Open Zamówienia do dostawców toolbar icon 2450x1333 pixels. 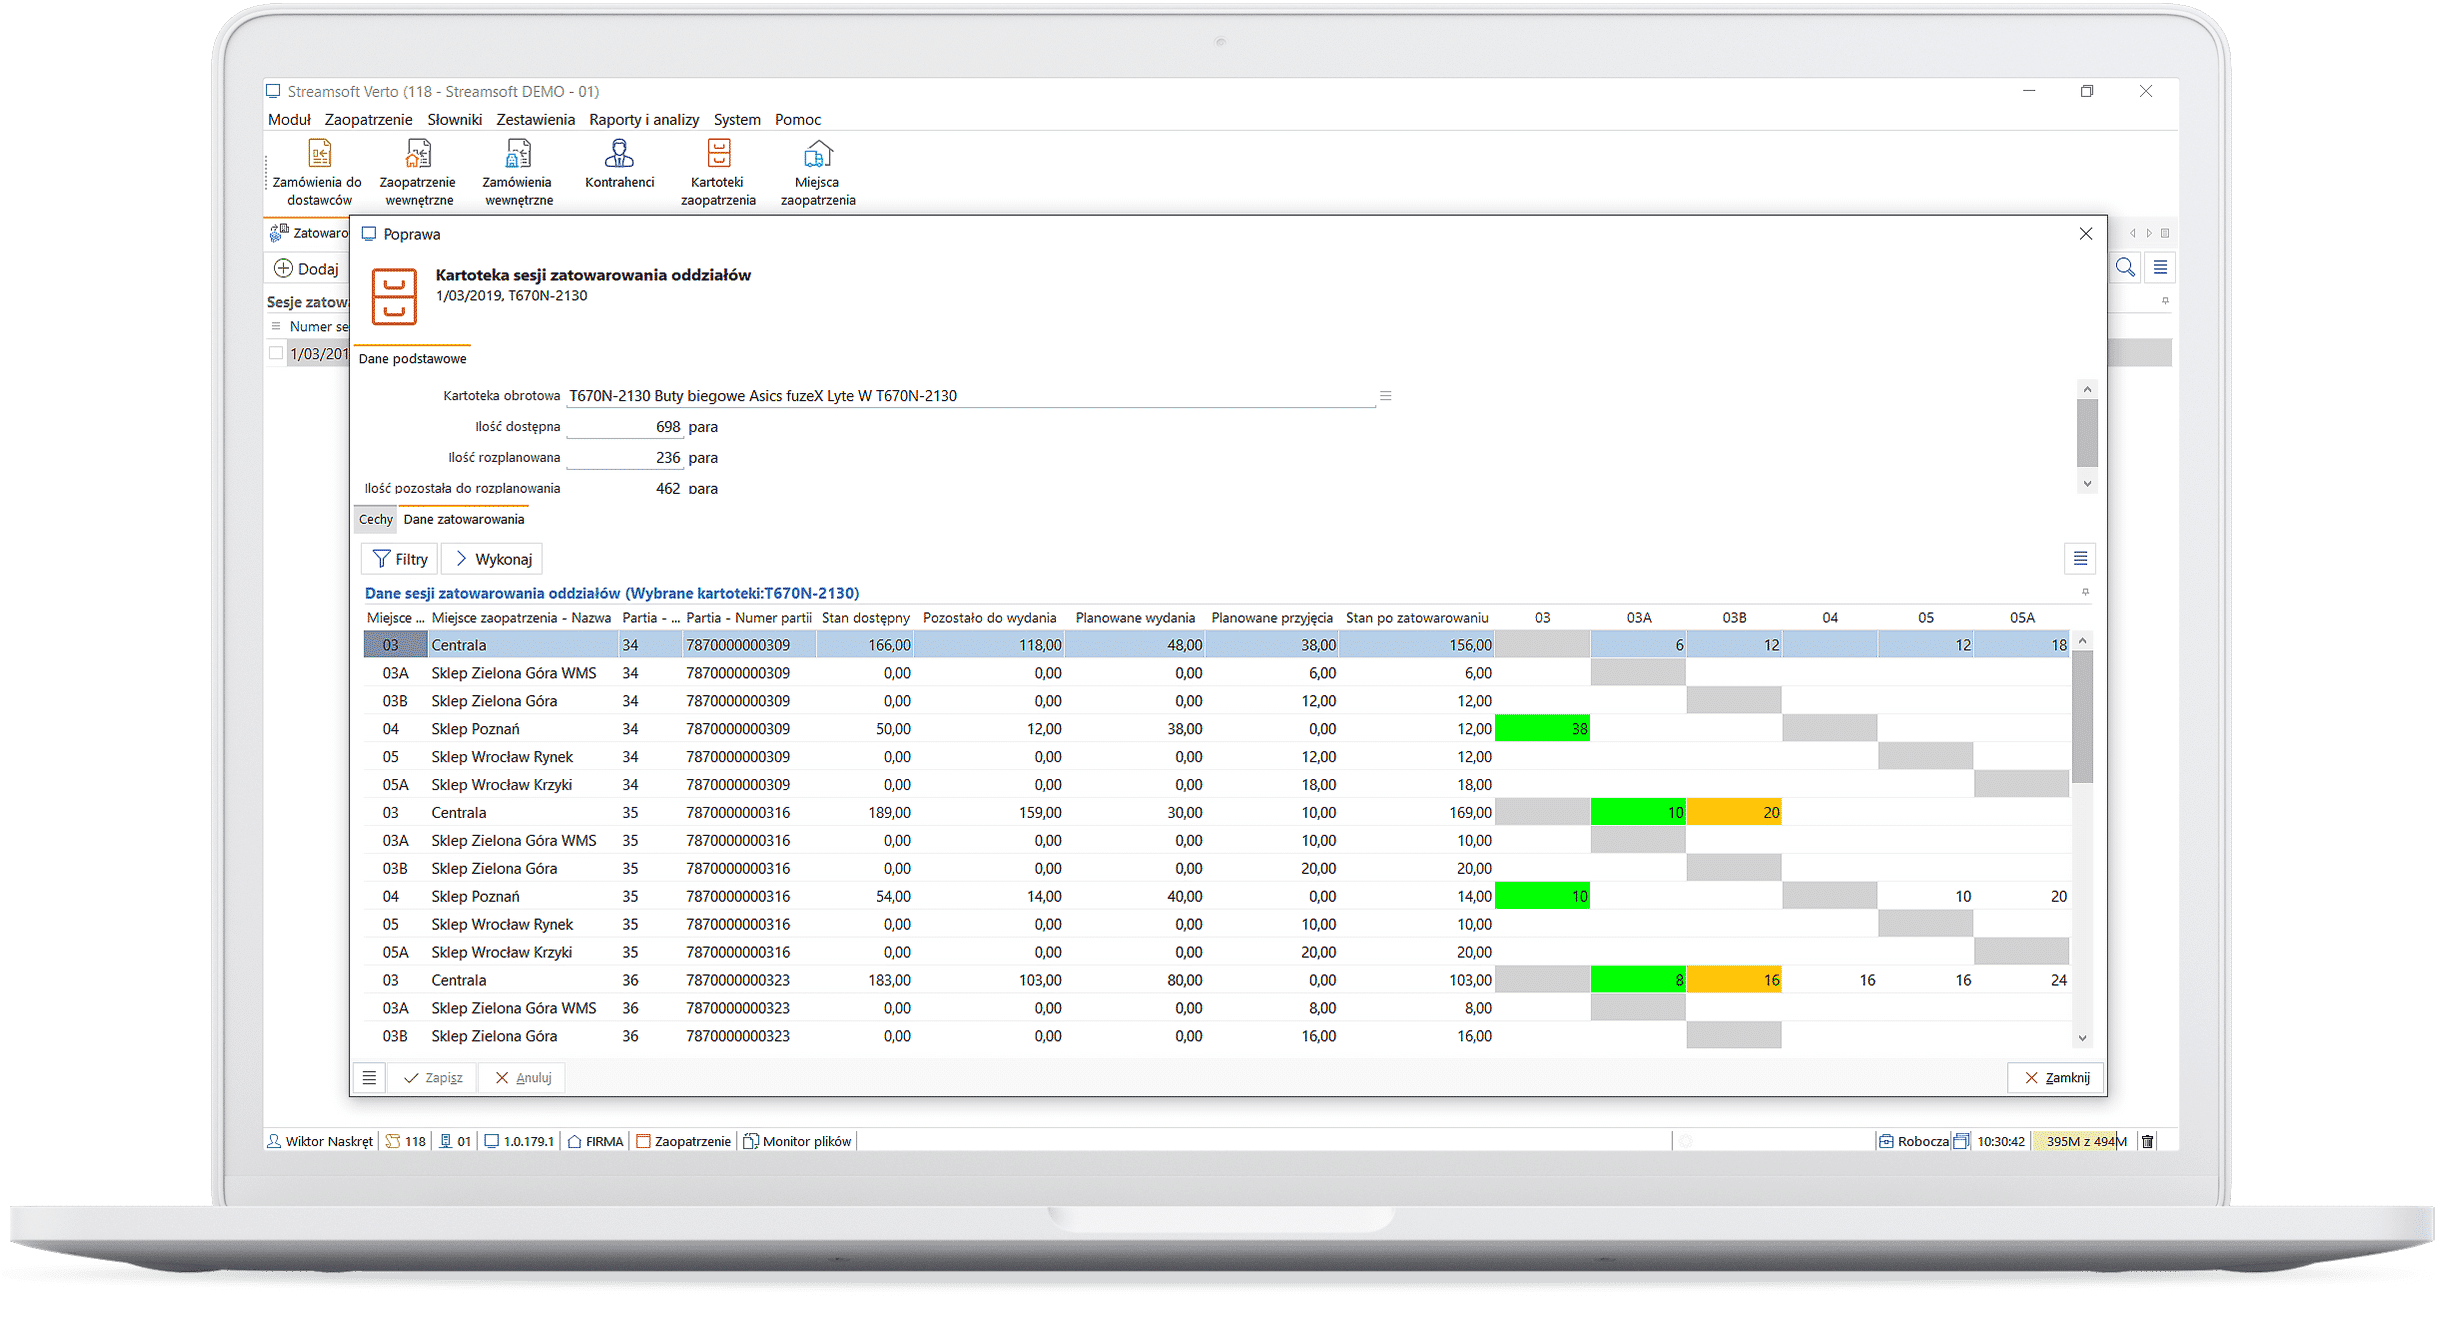(318, 173)
